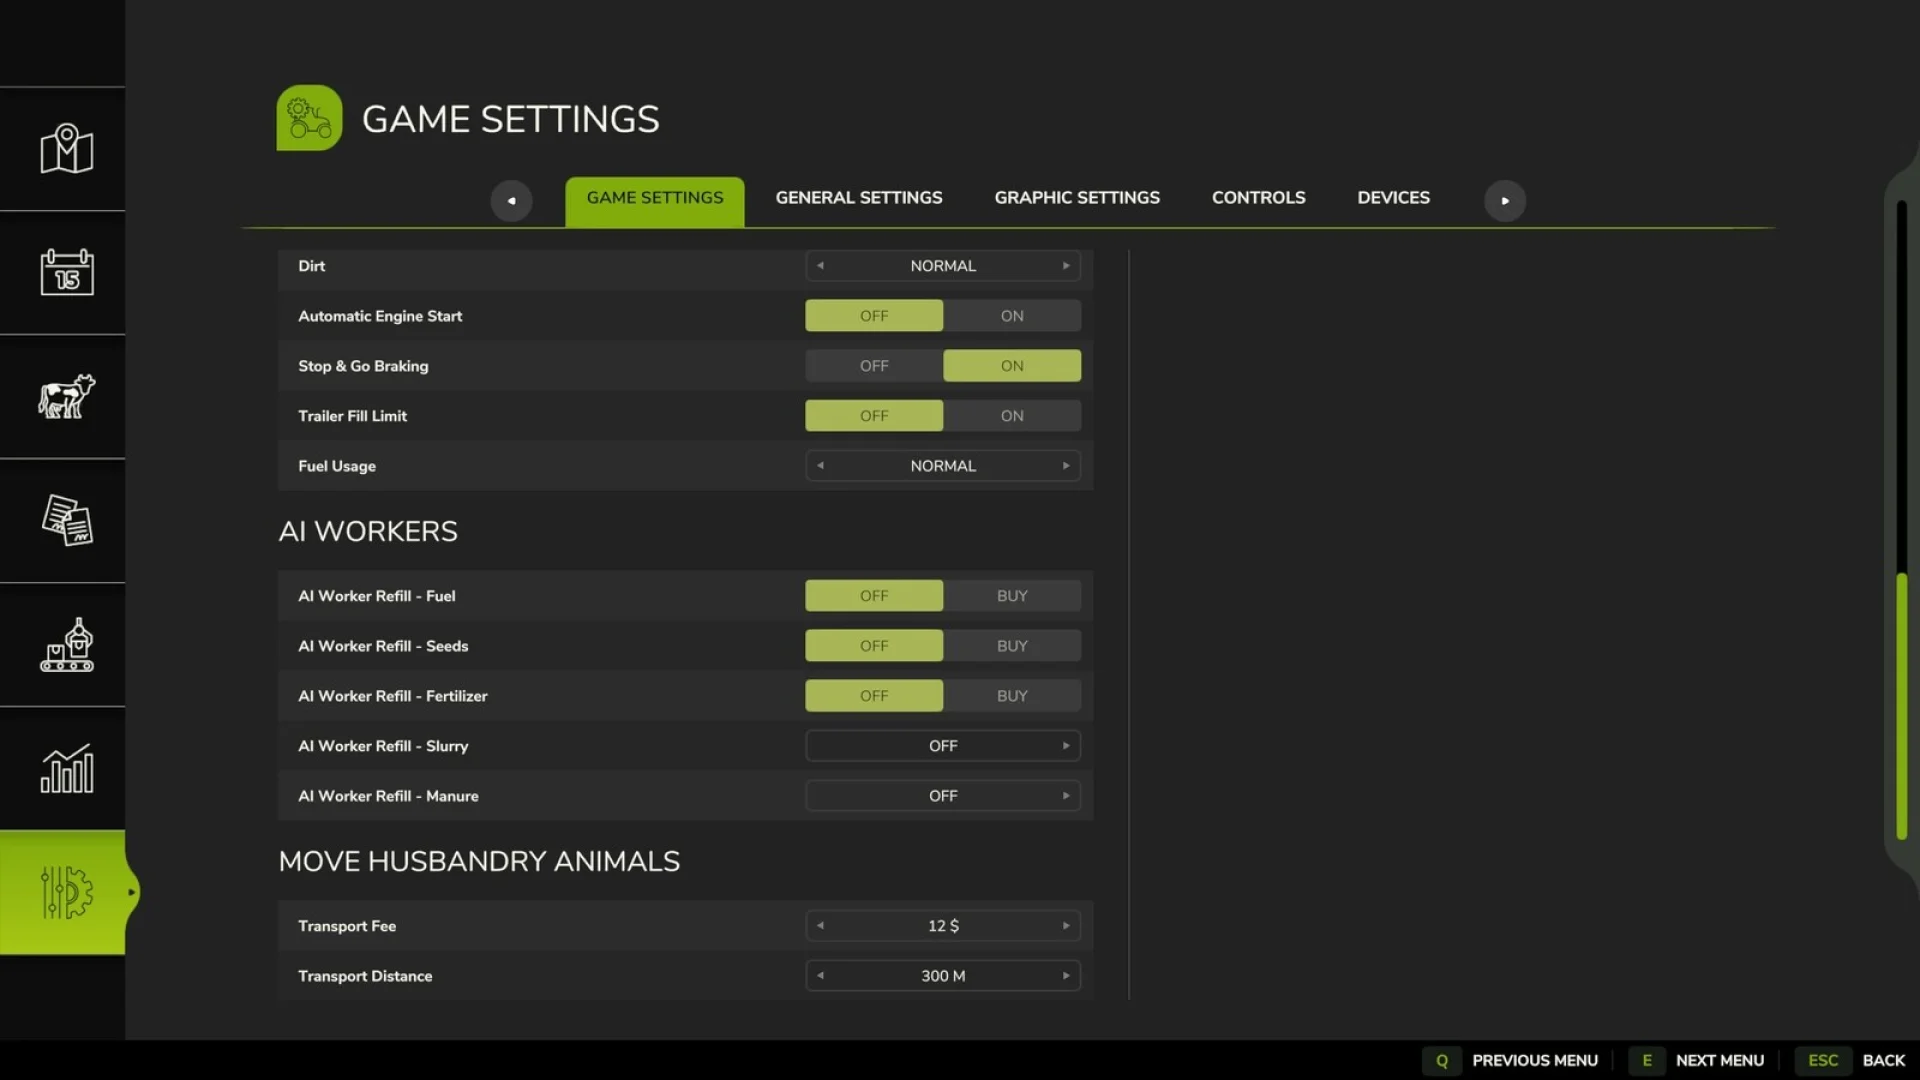Viewport: 1920px width, 1080px height.
Task: Select the highlighted Settings sidebar icon
Action: point(63,893)
